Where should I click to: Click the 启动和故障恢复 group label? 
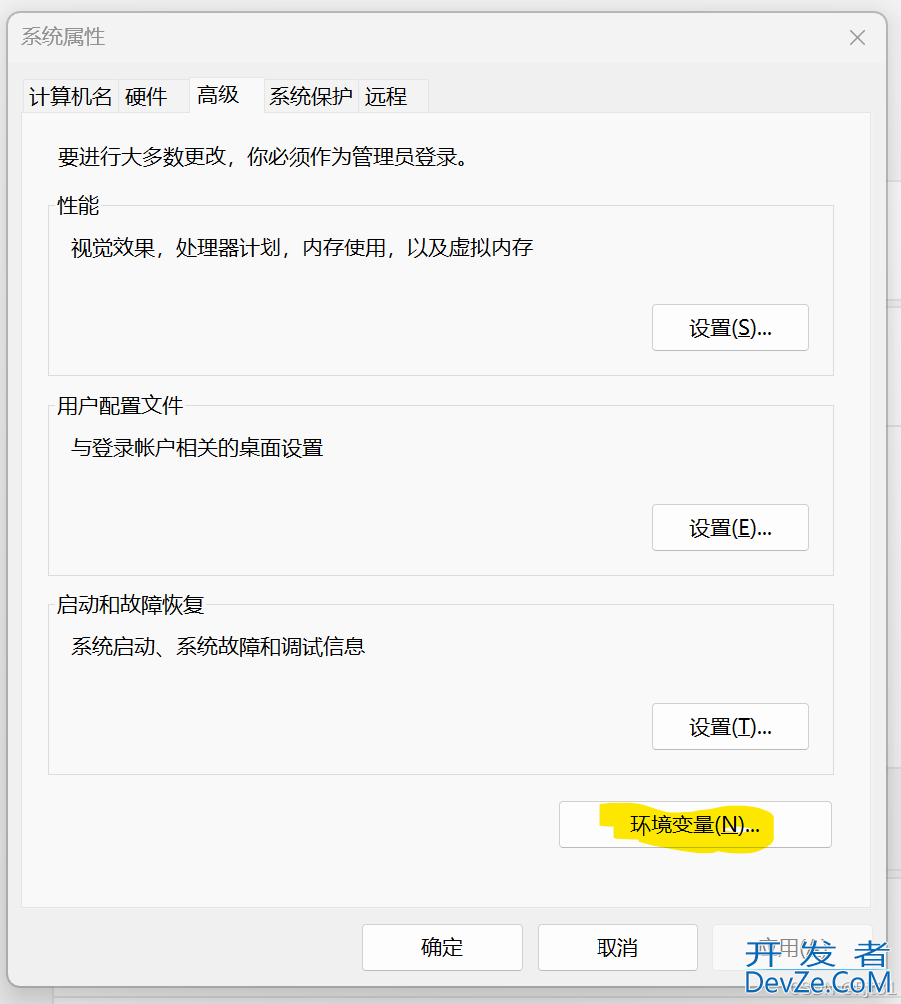(x=131, y=604)
